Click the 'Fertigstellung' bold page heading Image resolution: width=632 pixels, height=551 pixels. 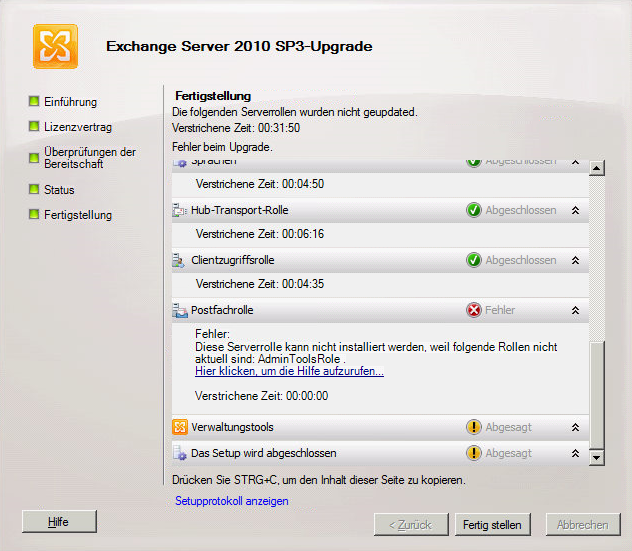coord(213,96)
